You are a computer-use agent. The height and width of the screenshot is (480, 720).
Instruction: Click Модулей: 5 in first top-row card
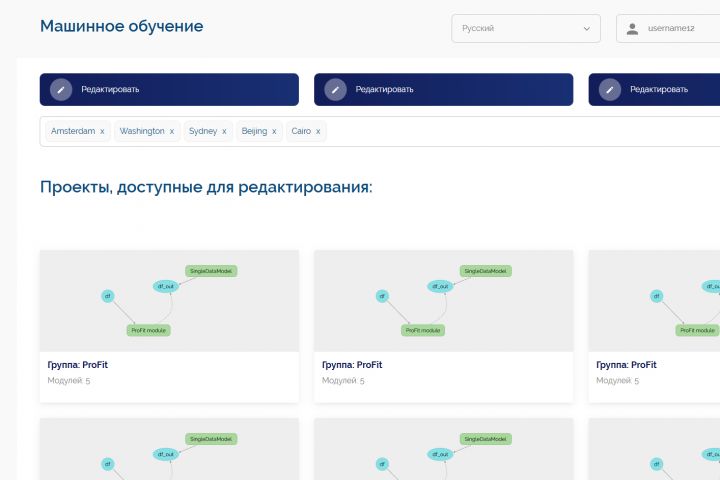[x=69, y=381]
